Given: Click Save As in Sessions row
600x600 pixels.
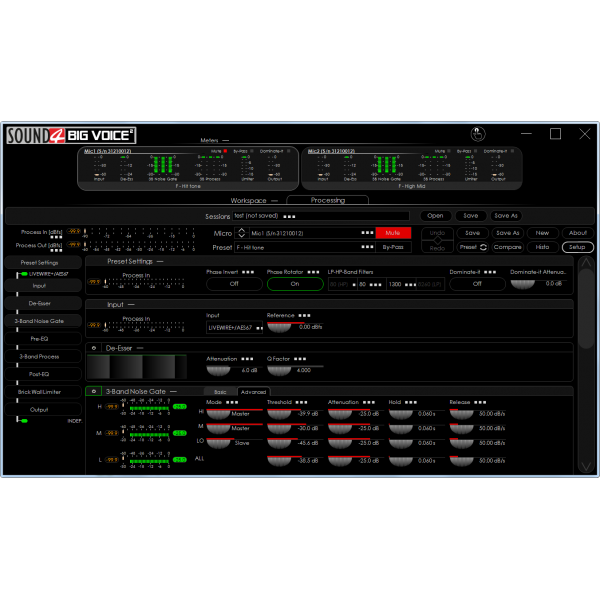Looking at the screenshot, I should point(506,216).
